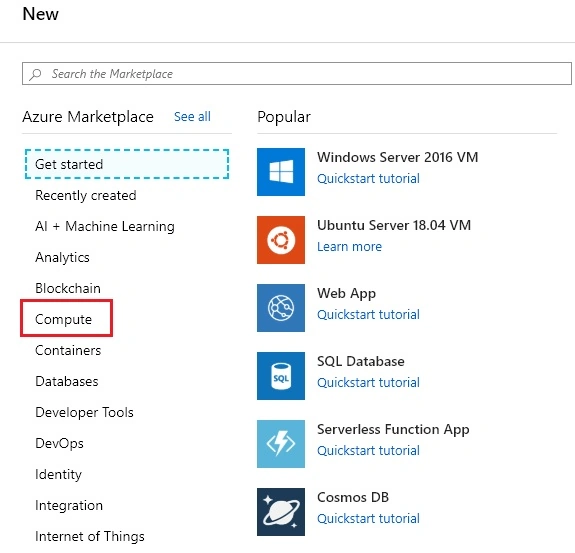Select the Recently created category

[x=86, y=195]
